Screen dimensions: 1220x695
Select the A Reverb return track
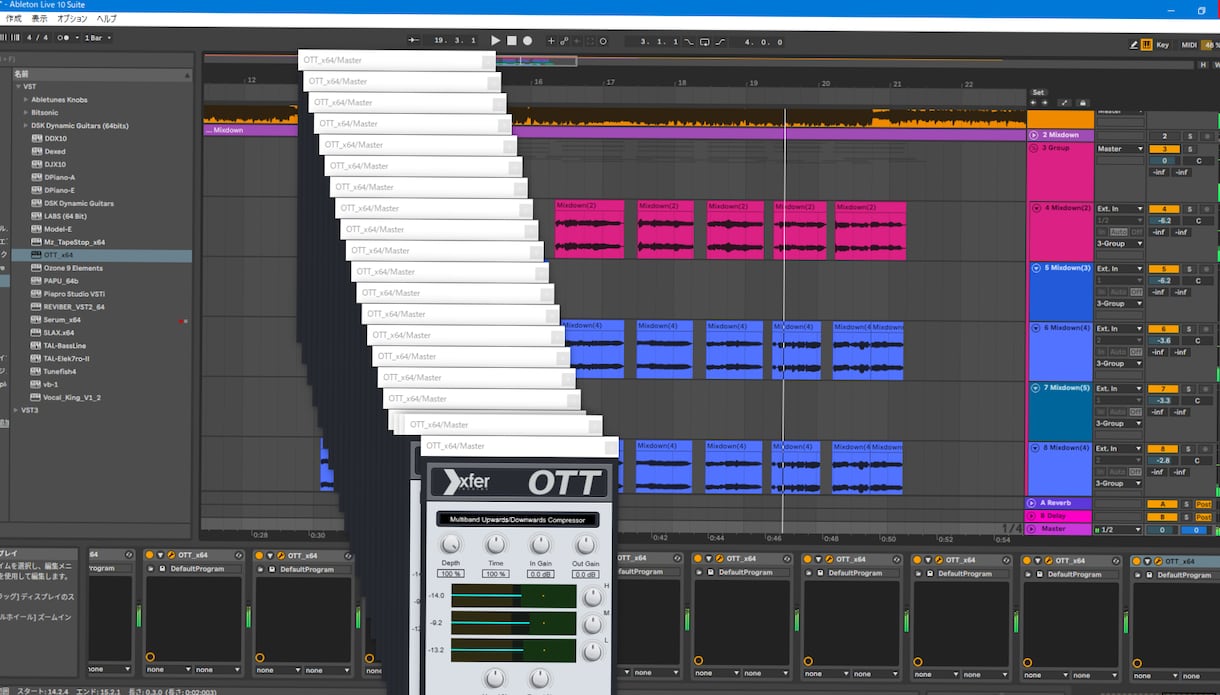[1058, 503]
